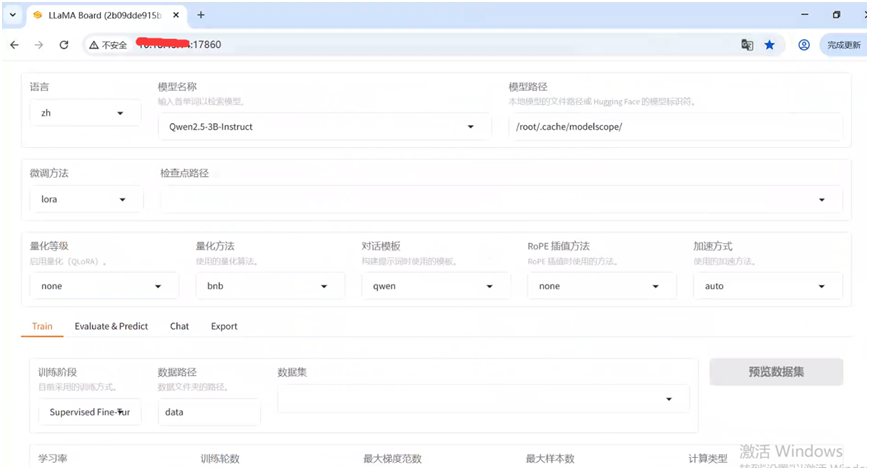The width and height of the screenshot is (869, 470).
Task: Click the 预览数据集 button
Action: click(776, 372)
